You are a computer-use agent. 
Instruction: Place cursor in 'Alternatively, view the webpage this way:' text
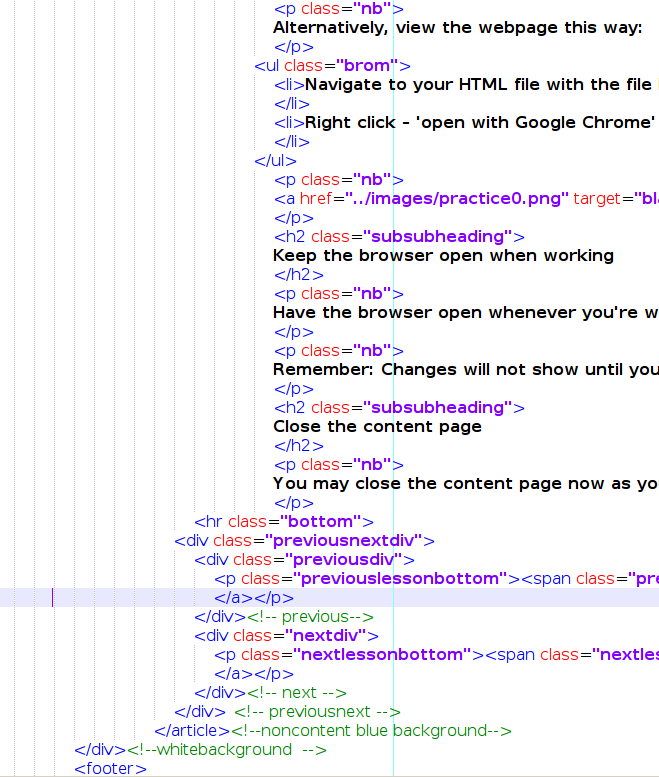(457, 28)
